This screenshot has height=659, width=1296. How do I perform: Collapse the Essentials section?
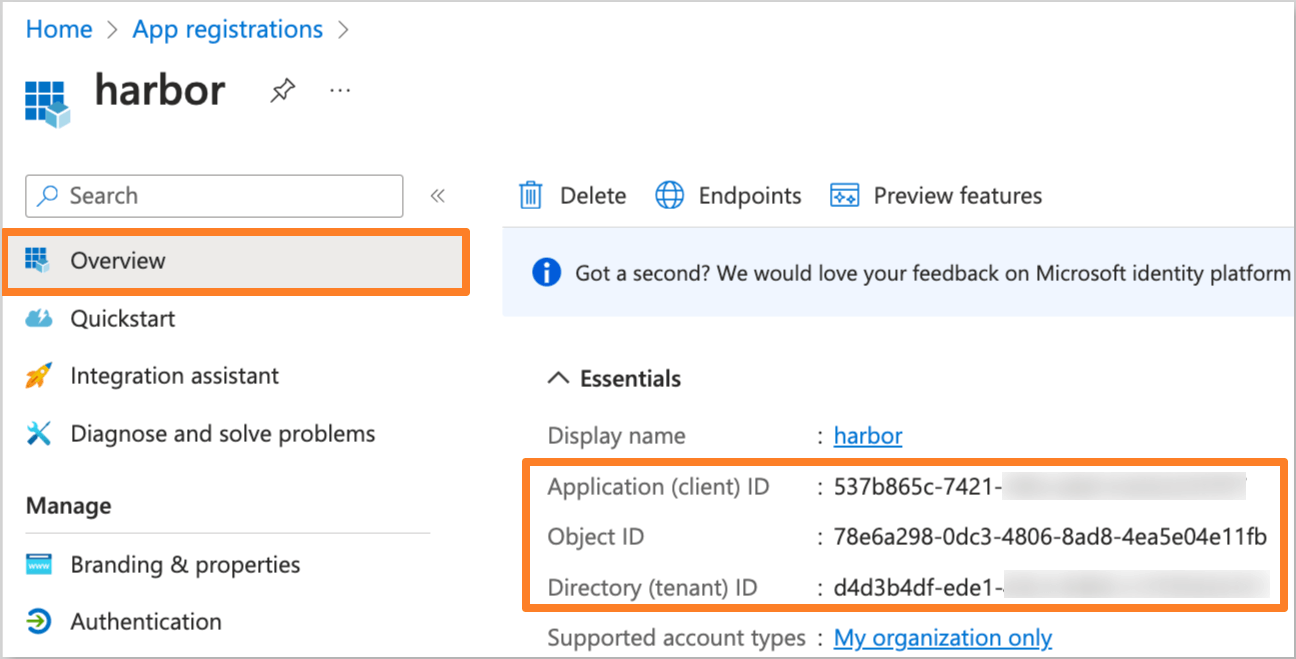(557, 378)
